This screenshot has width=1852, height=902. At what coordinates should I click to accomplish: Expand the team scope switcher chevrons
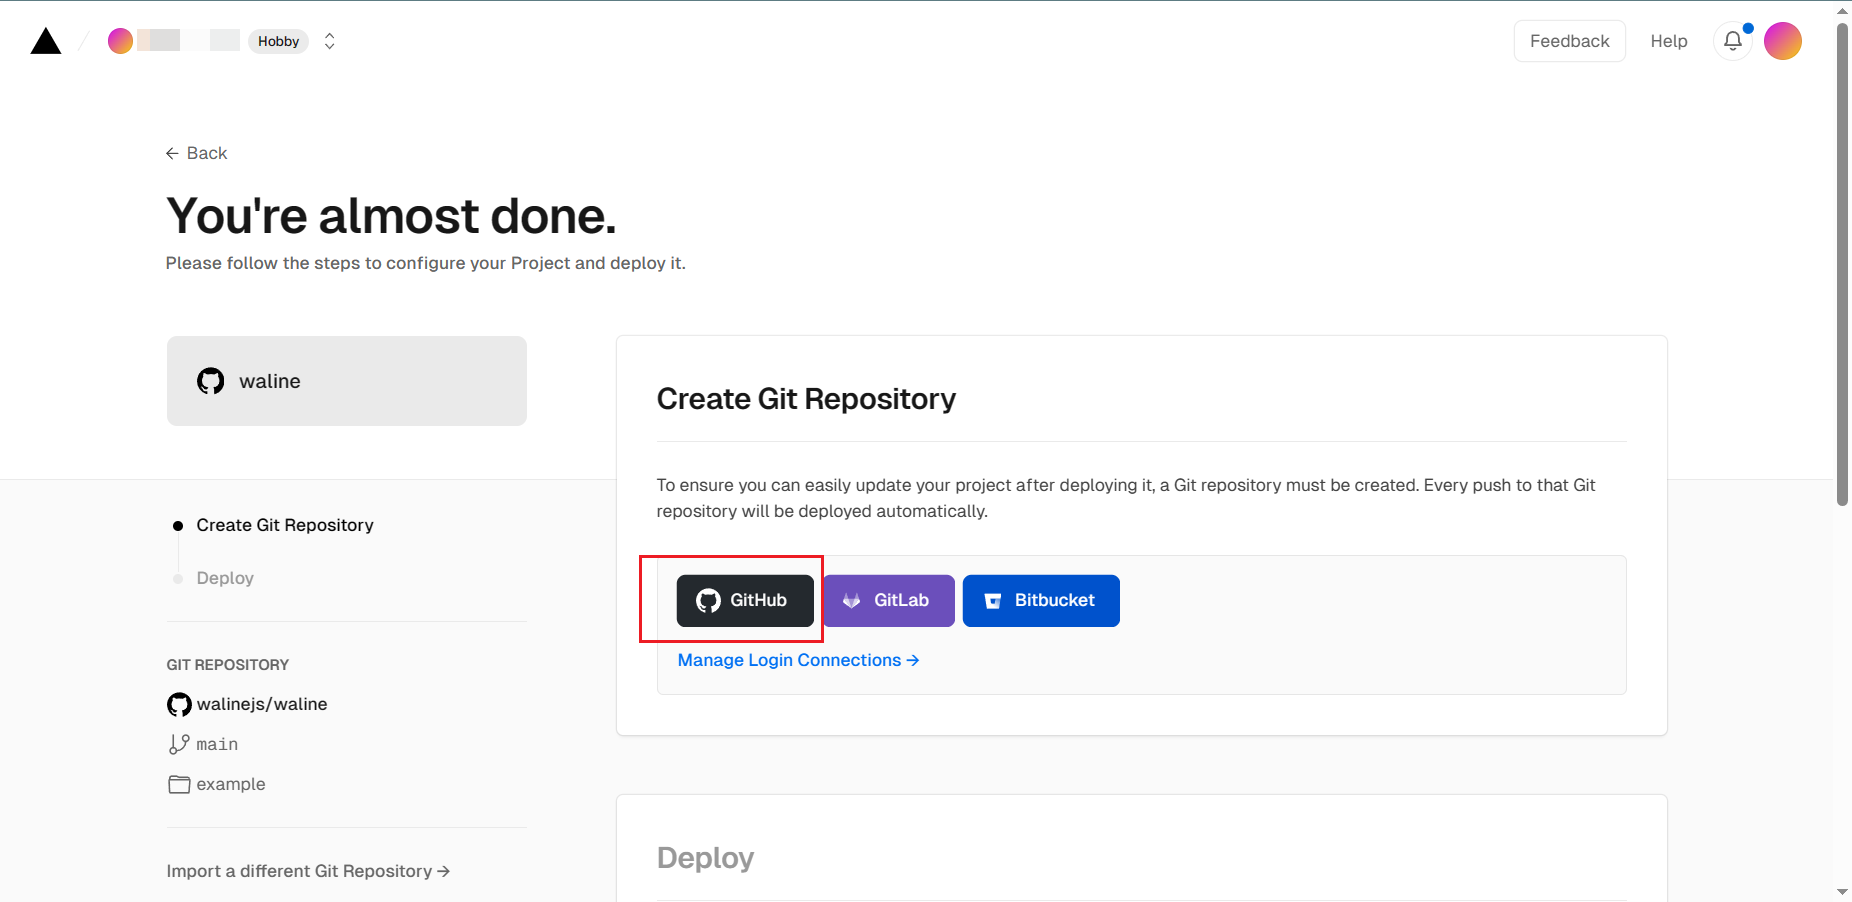329,41
